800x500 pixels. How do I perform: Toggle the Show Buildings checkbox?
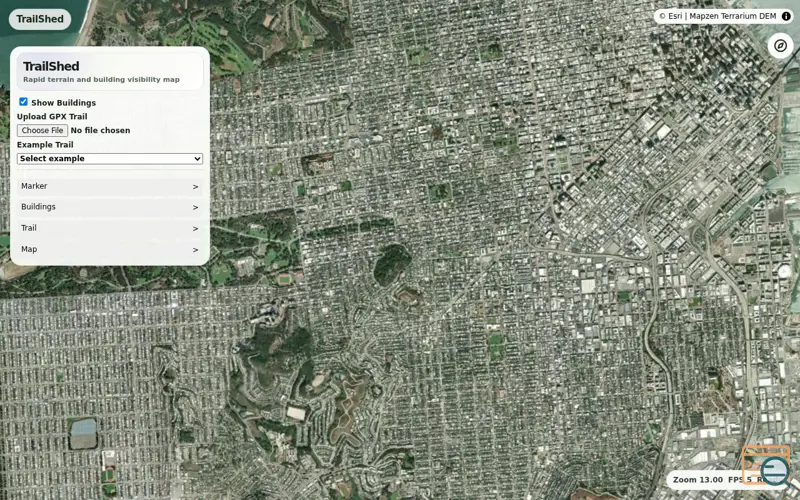pyautogui.click(x=23, y=102)
